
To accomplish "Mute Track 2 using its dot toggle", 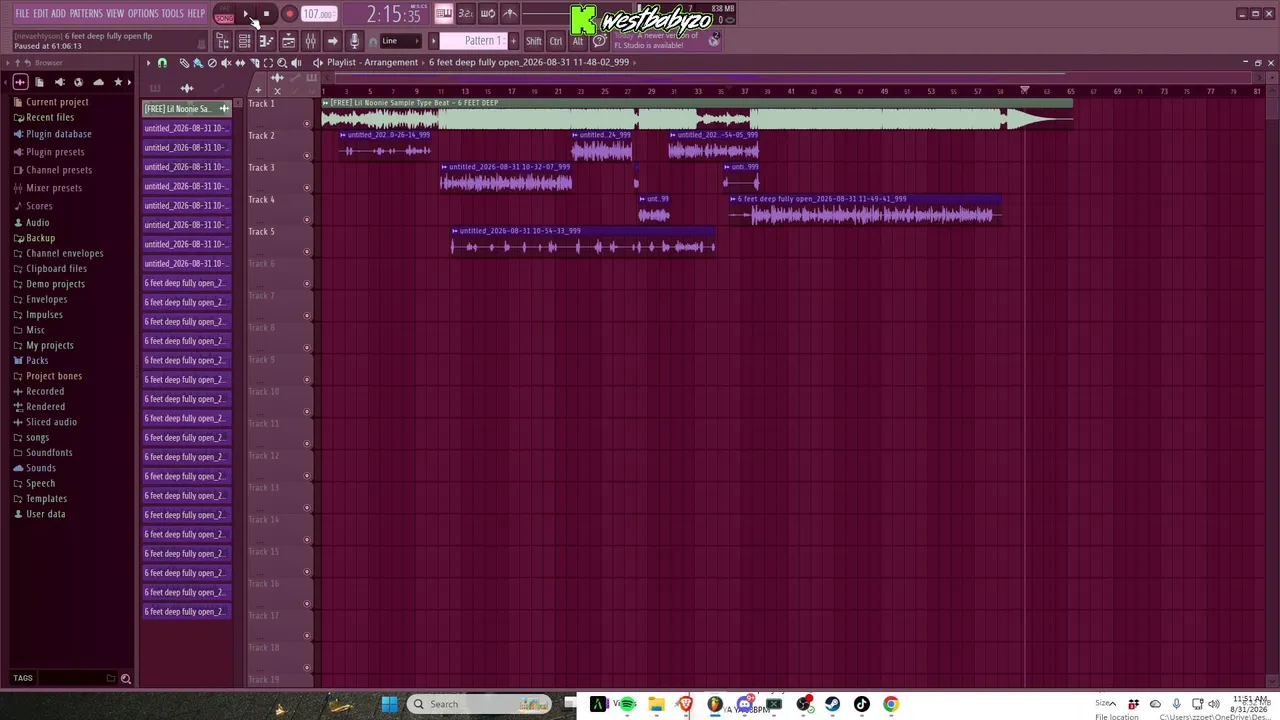I will (307, 156).
